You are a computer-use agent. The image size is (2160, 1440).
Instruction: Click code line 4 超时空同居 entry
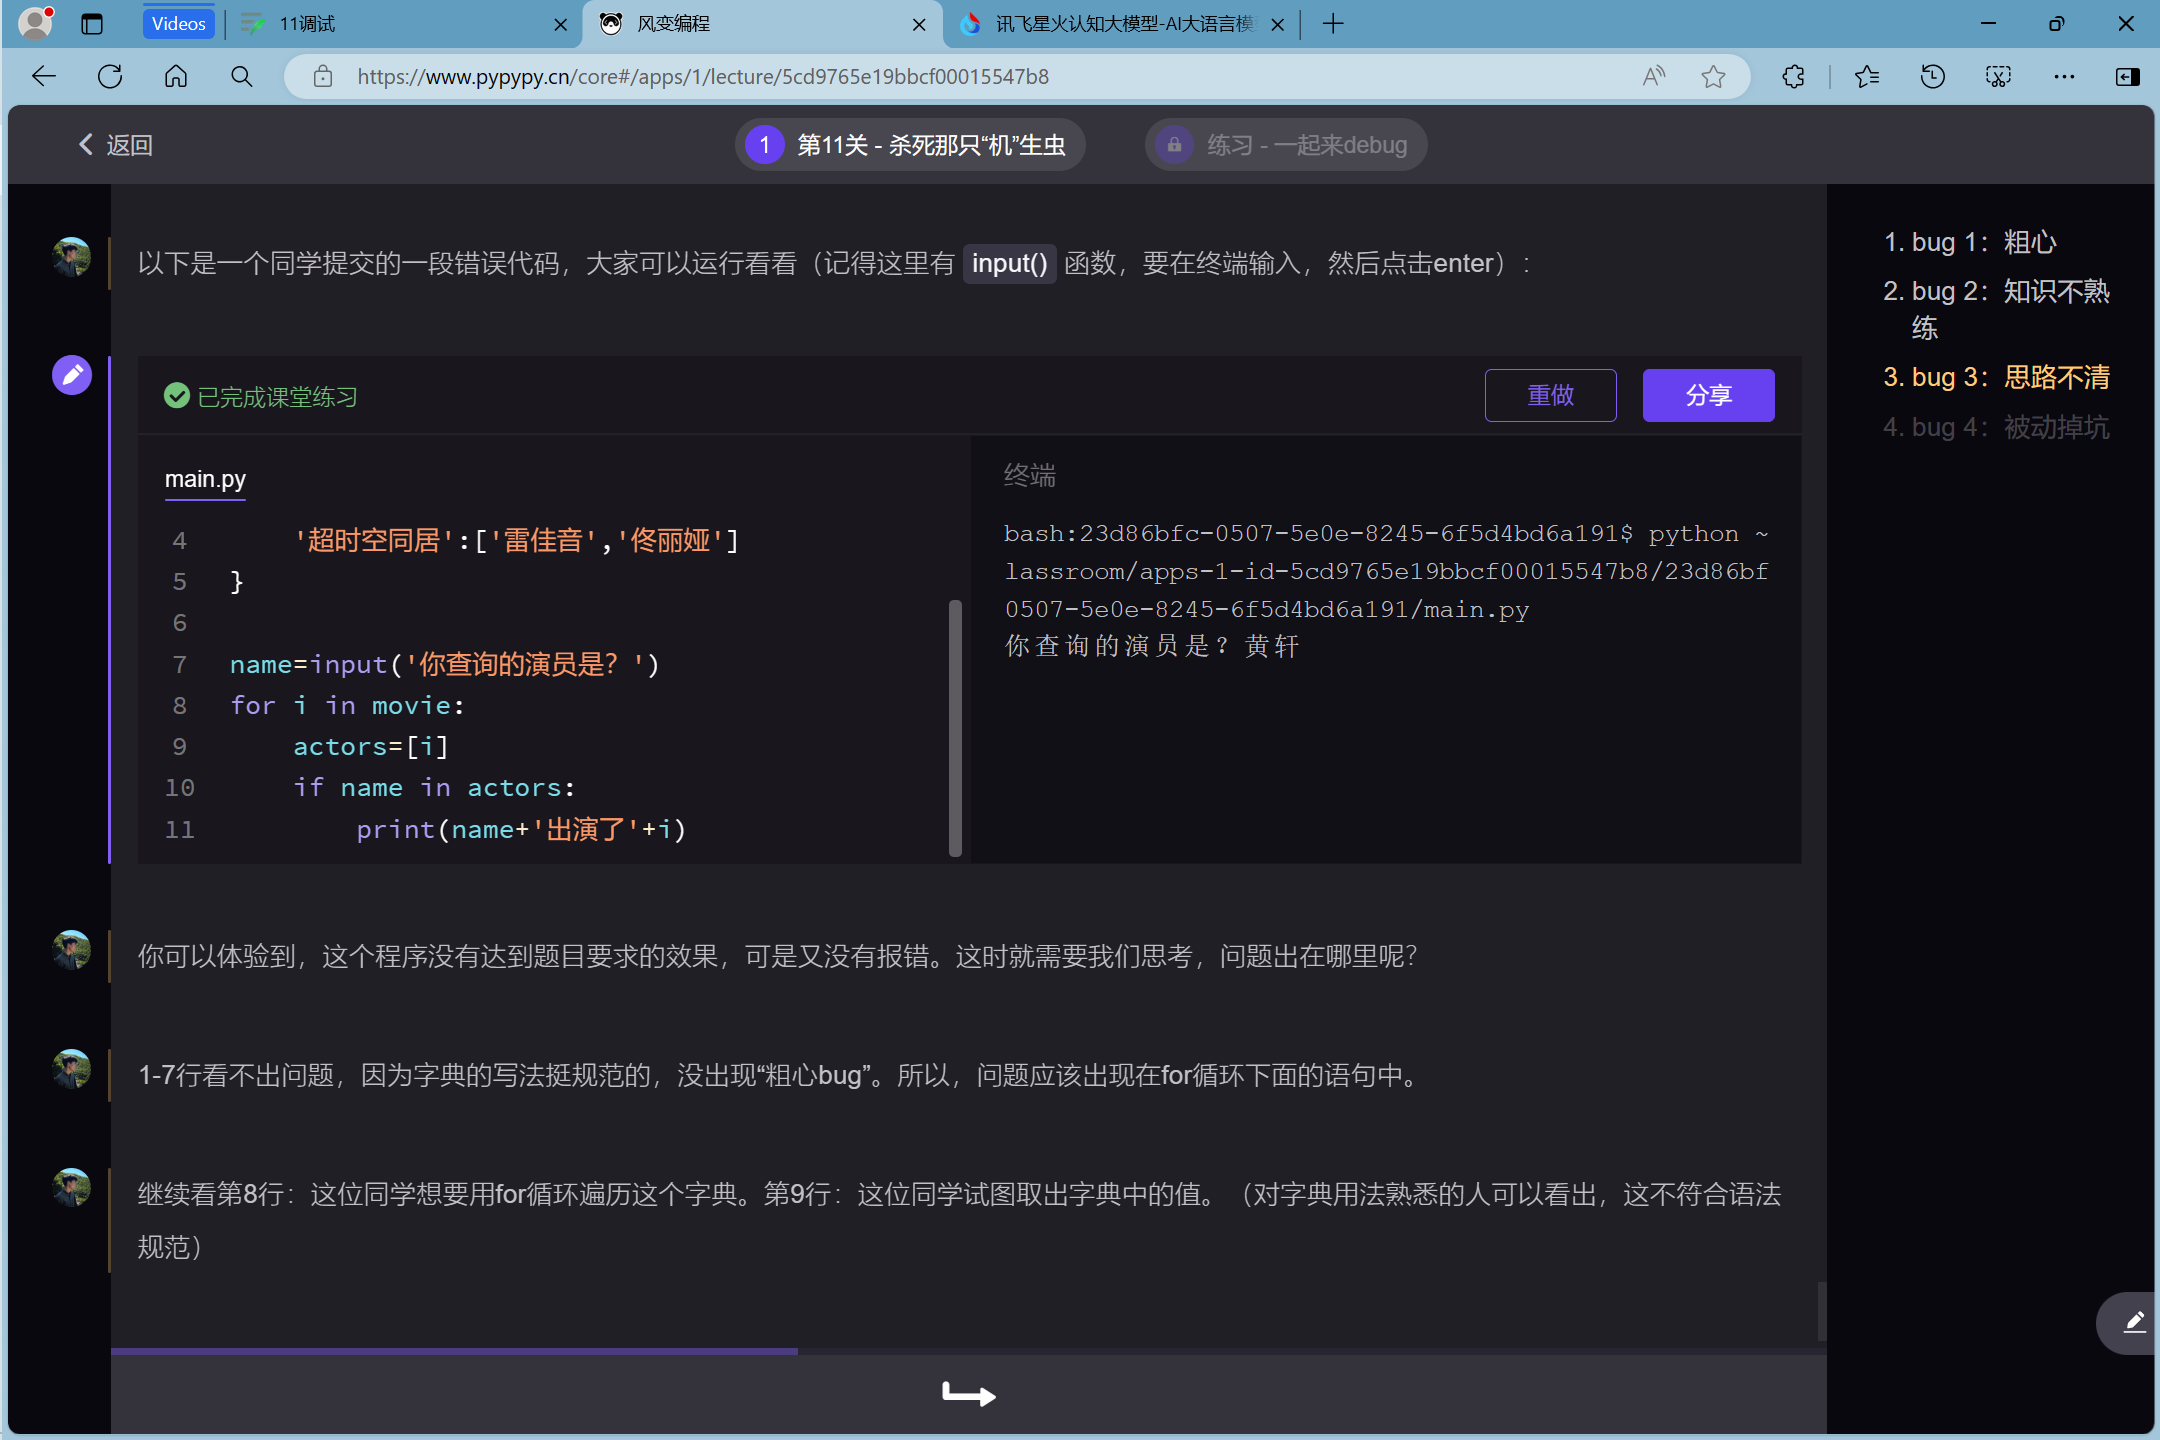516,540
